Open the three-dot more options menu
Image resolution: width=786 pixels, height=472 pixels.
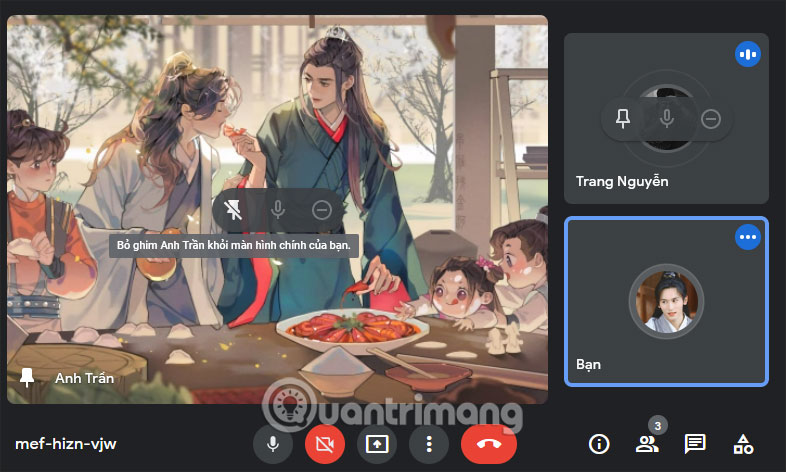coord(429,444)
